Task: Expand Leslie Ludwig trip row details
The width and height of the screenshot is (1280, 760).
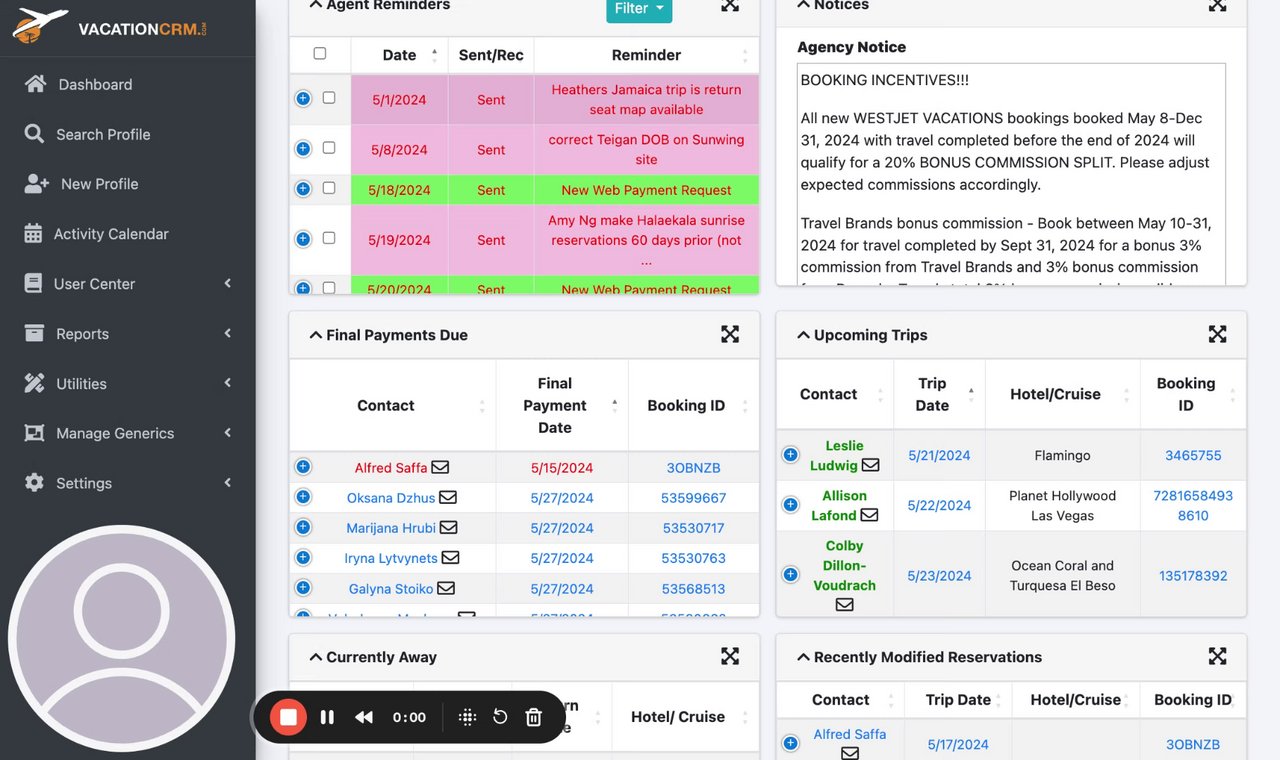Action: tap(790, 455)
